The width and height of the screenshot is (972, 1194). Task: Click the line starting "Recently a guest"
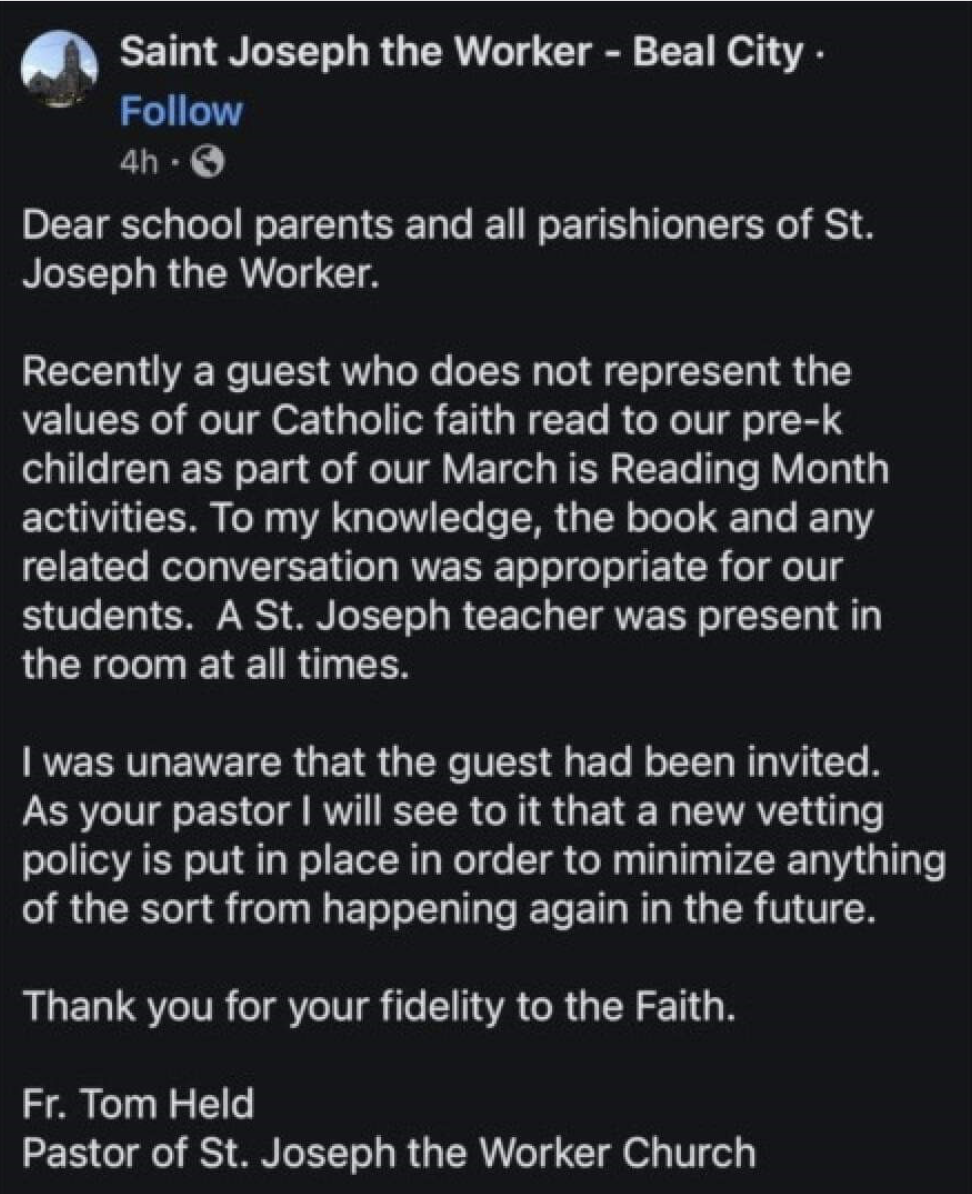point(435,373)
